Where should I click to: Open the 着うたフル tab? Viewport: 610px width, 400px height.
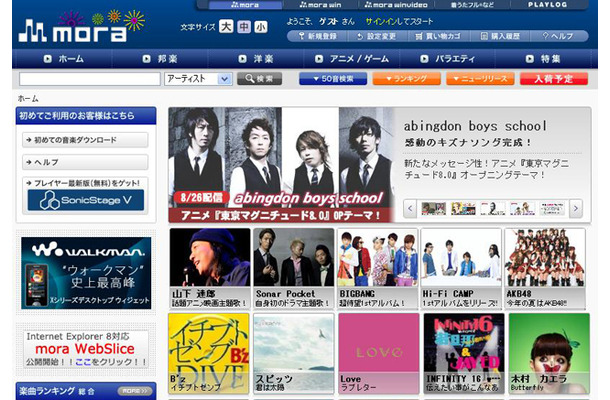pyautogui.click(x=472, y=5)
